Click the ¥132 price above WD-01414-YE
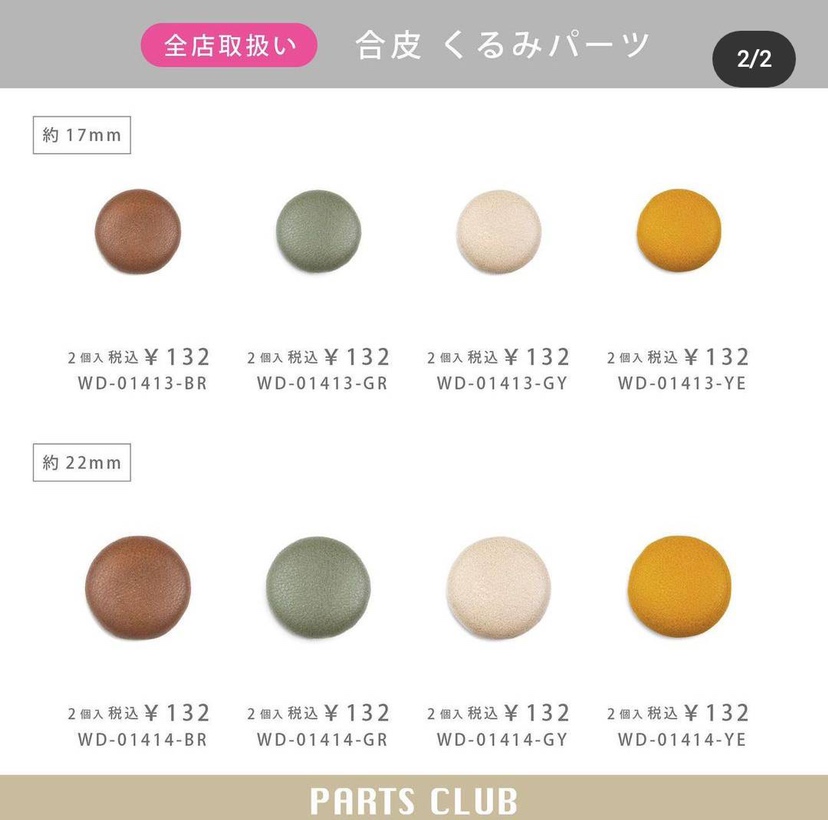 [717, 713]
